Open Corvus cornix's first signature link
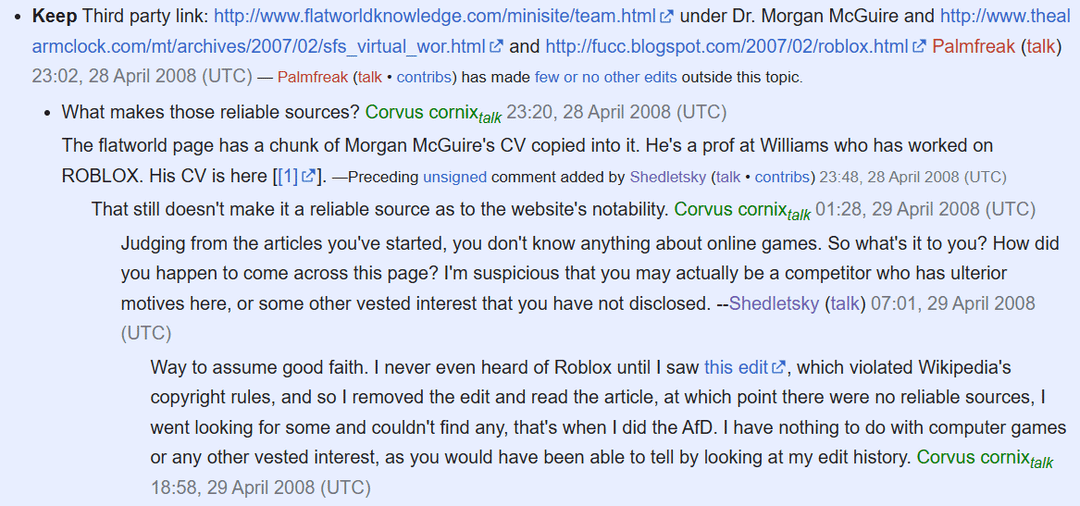1080x506 pixels. coord(421,112)
